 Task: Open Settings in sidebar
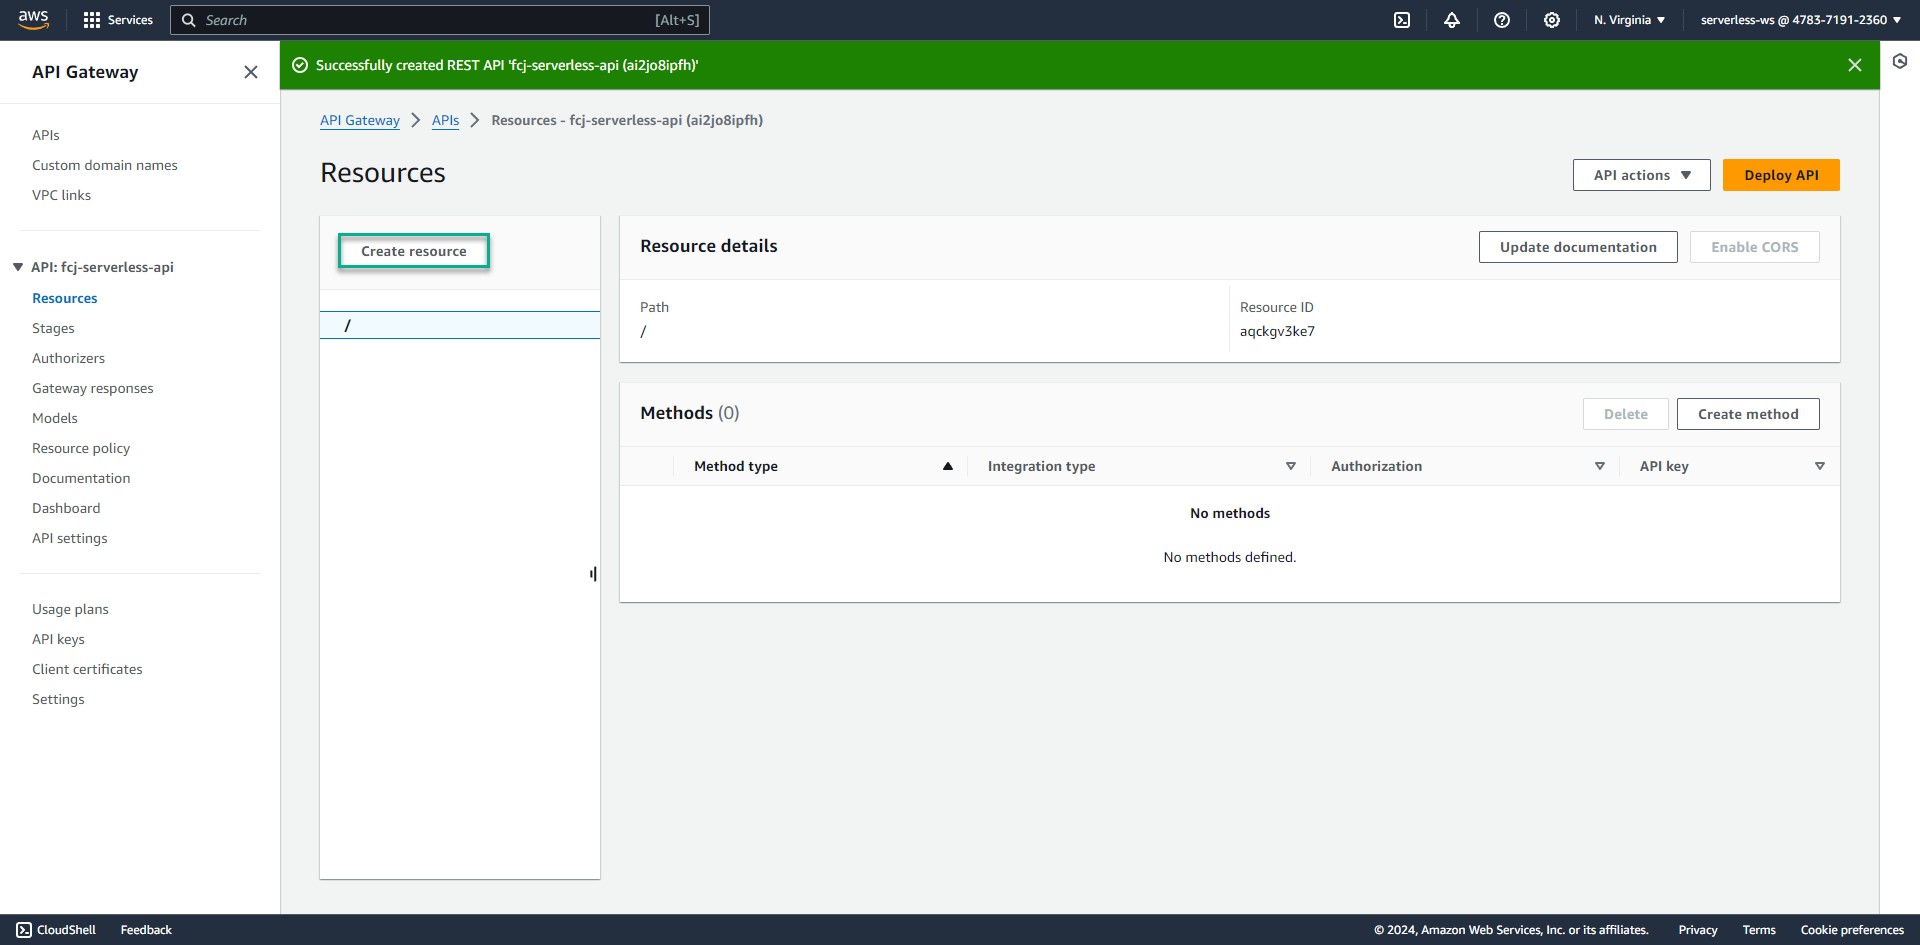[x=58, y=699]
